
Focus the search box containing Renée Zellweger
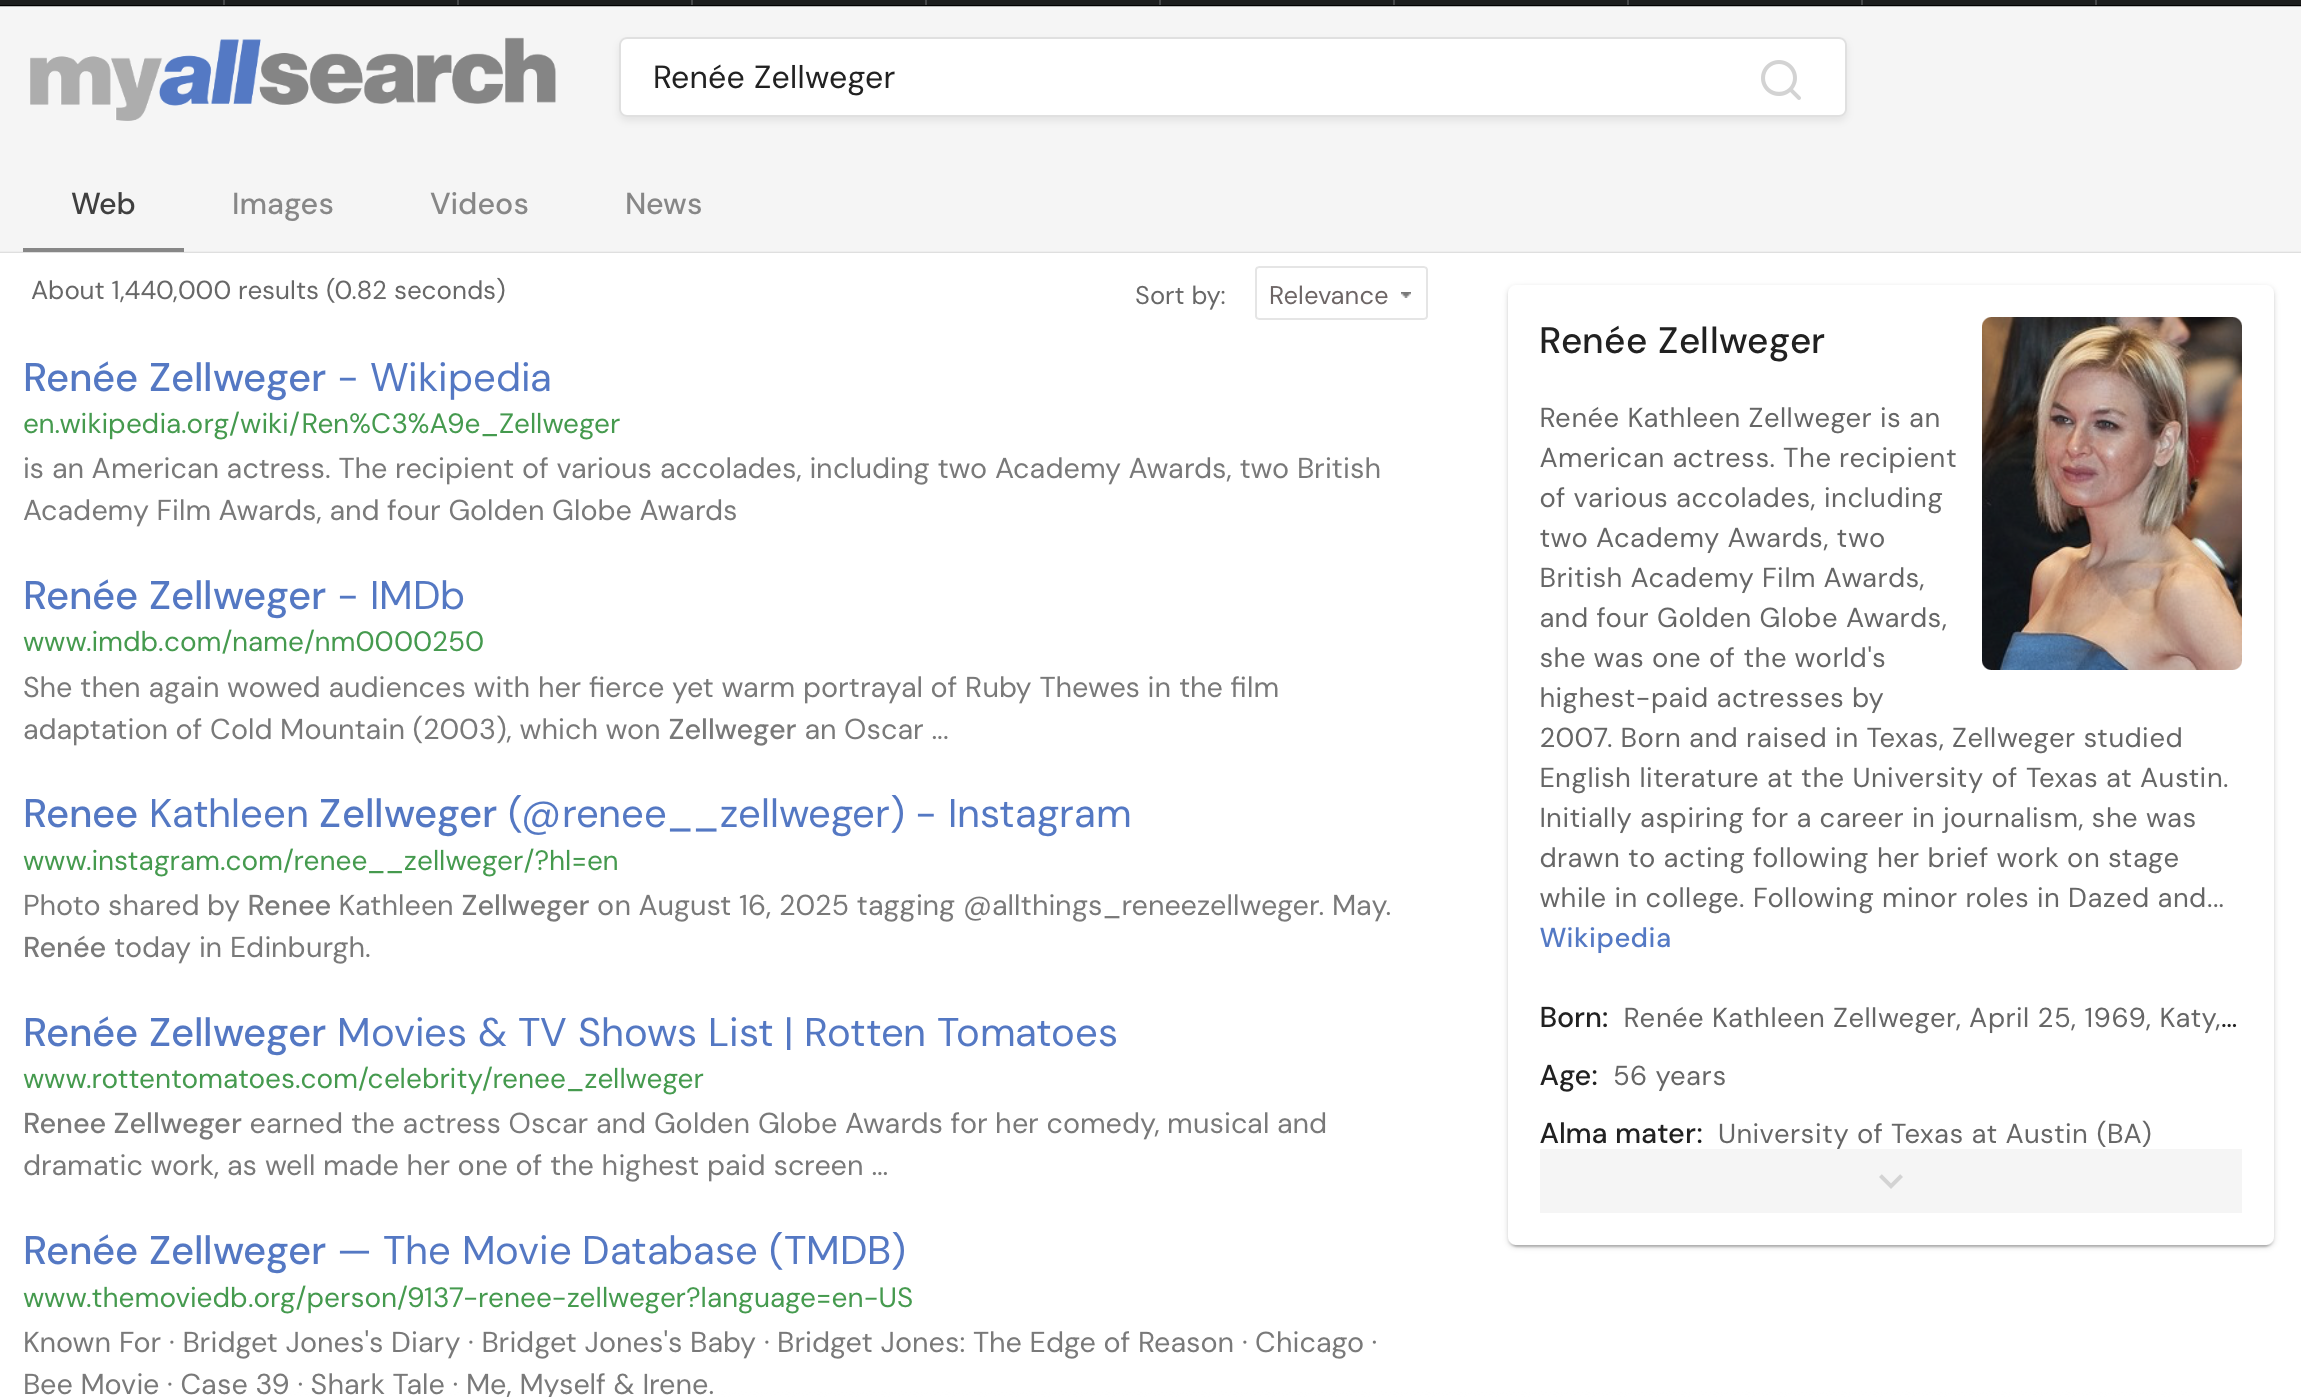pos(1232,77)
